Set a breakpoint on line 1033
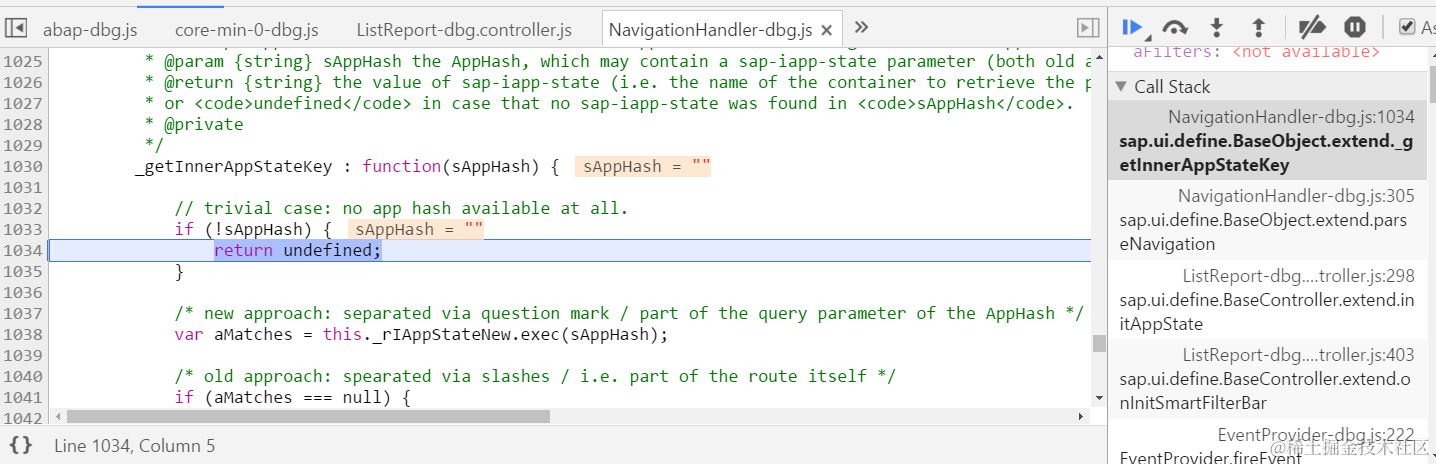 [x=23, y=230]
